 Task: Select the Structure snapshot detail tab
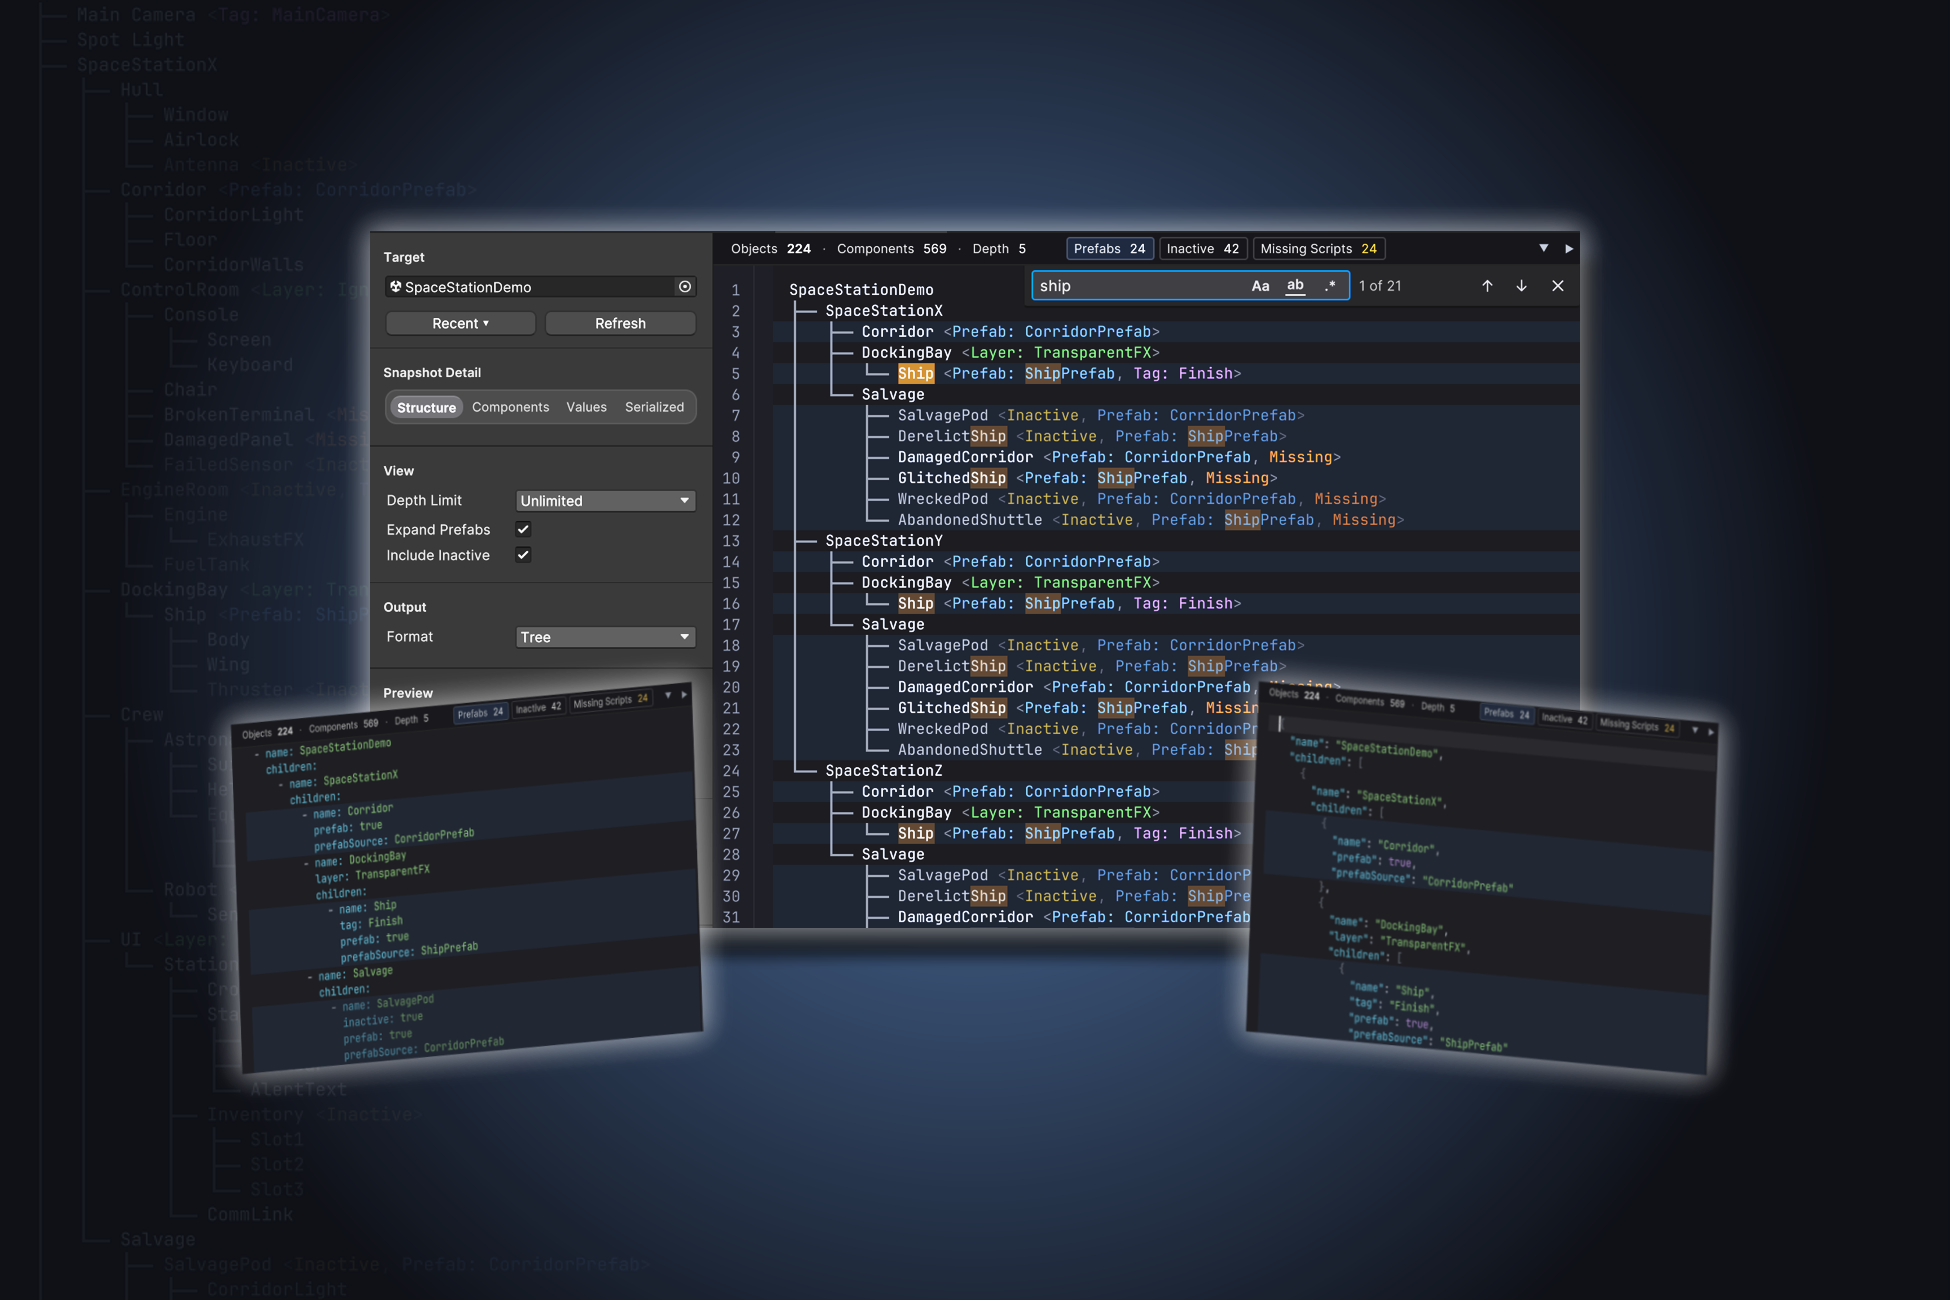pyautogui.click(x=426, y=407)
